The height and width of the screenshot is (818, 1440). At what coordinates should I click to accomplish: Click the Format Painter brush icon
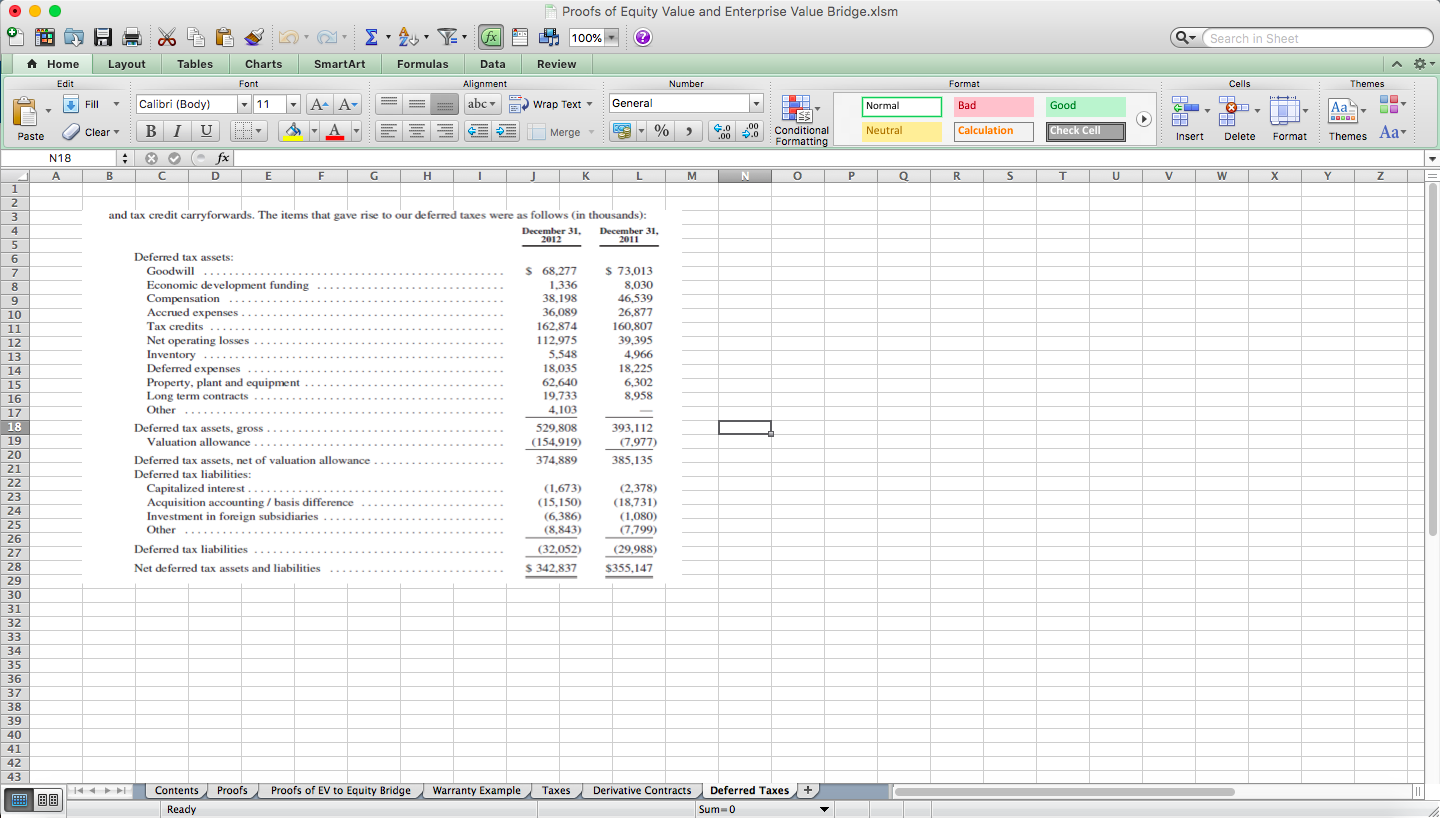click(254, 38)
